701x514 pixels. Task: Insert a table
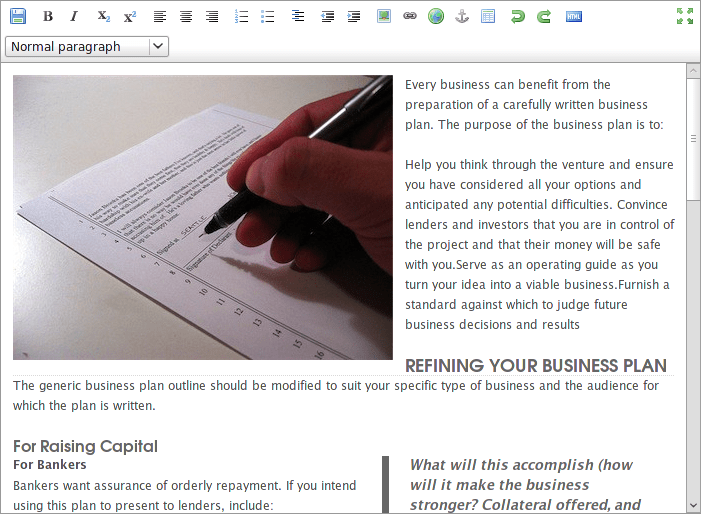[488, 17]
